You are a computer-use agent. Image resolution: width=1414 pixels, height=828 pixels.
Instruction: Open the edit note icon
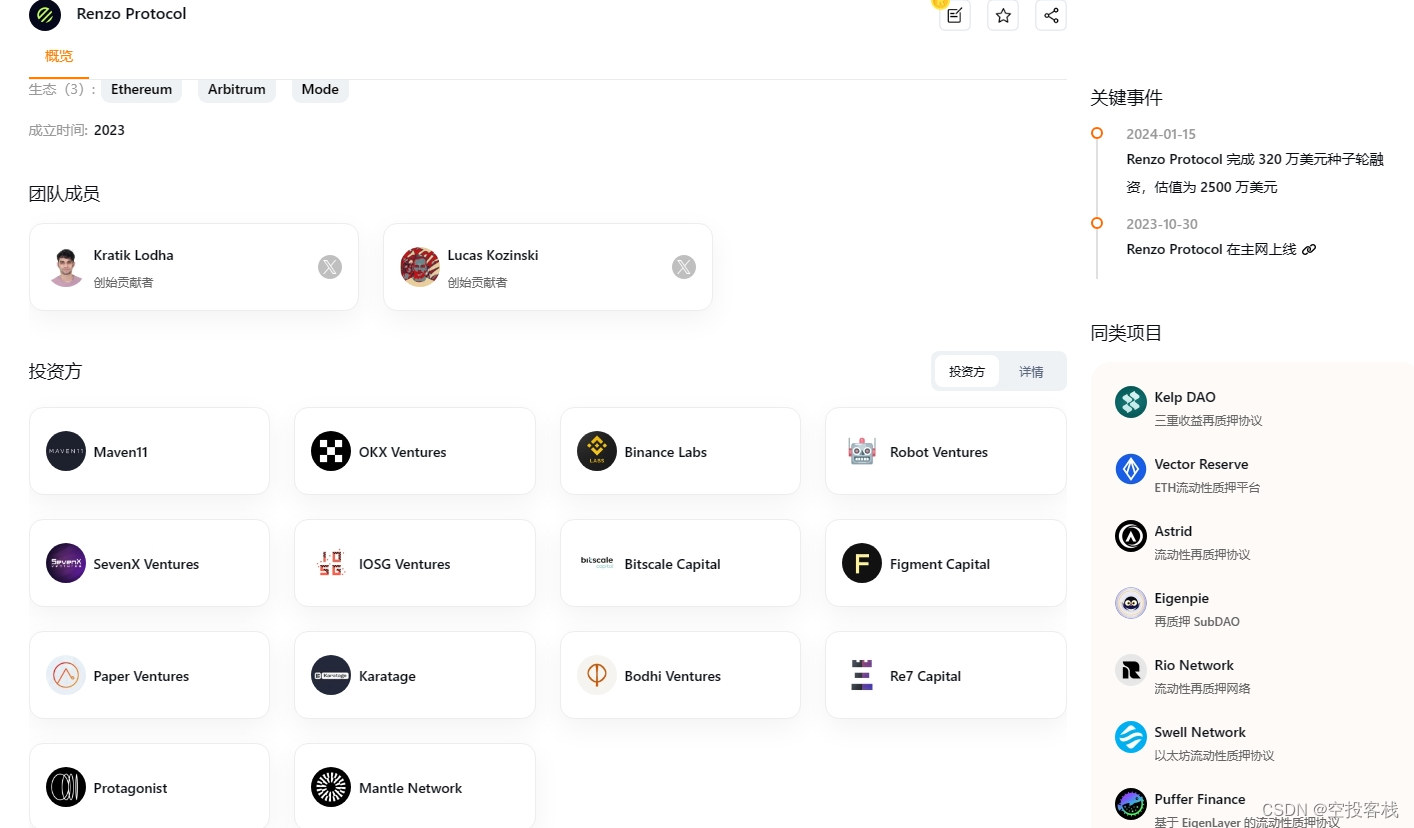955,15
